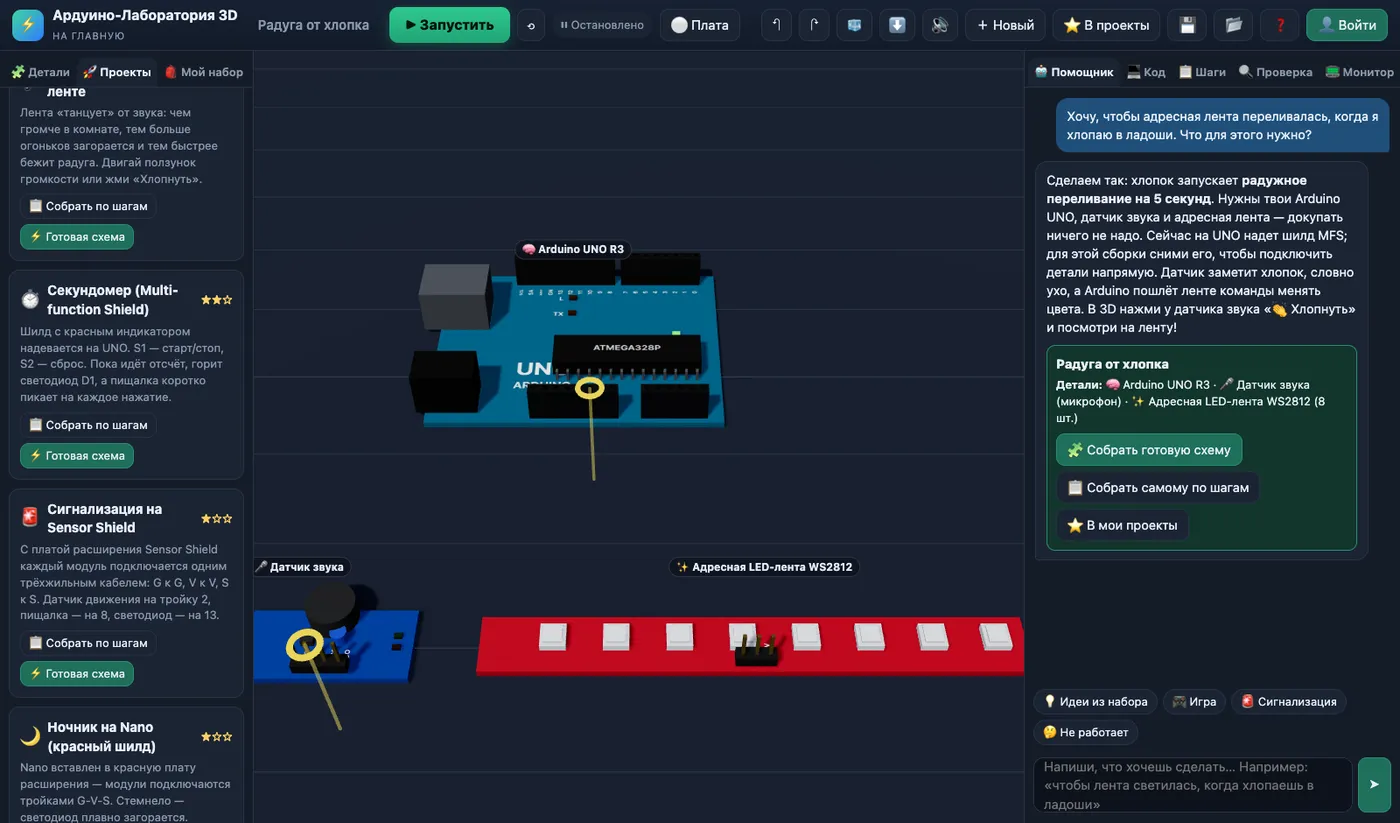The image size is (1400, 823).
Task: Click the Радуга от хлопка heading in the assistant card
Action: 1112,364
